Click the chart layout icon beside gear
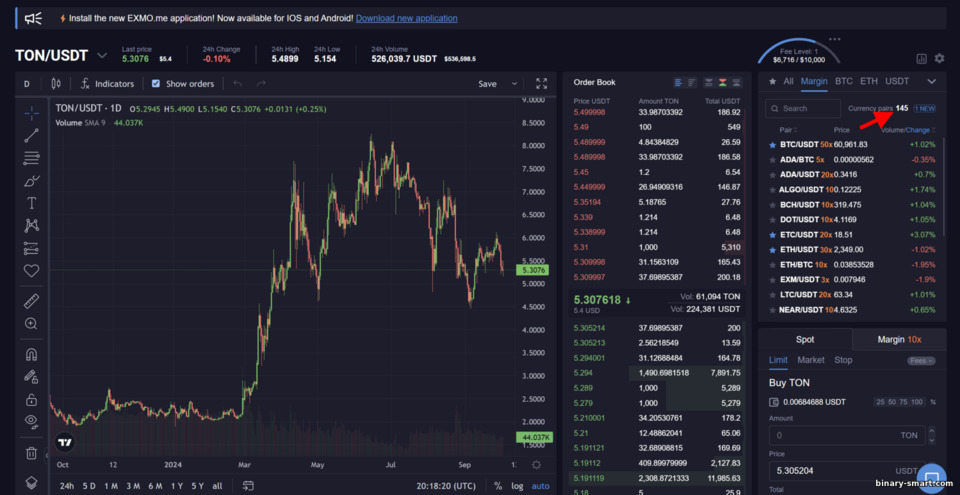This screenshot has width=960, height=495. (x=921, y=59)
